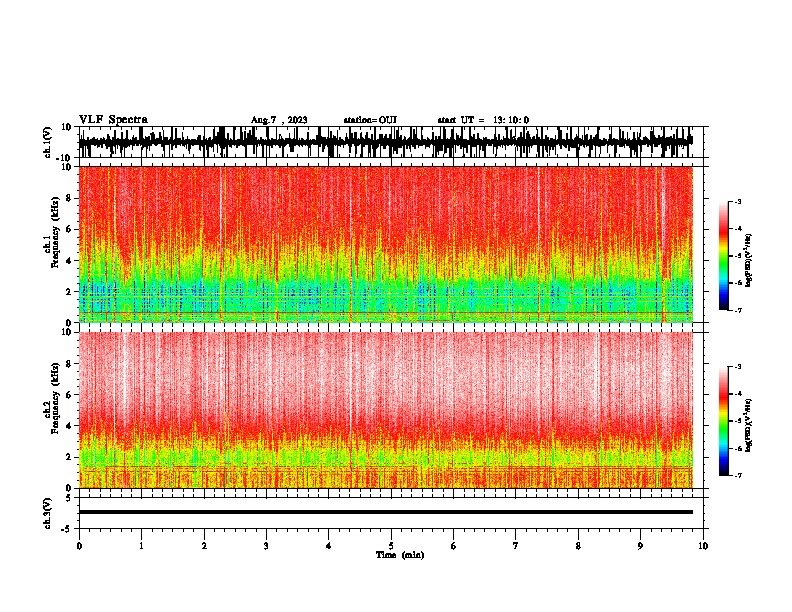Click the "4" kHz tick of ch.2 spectrogram
The image size is (792, 612).
tap(69, 426)
